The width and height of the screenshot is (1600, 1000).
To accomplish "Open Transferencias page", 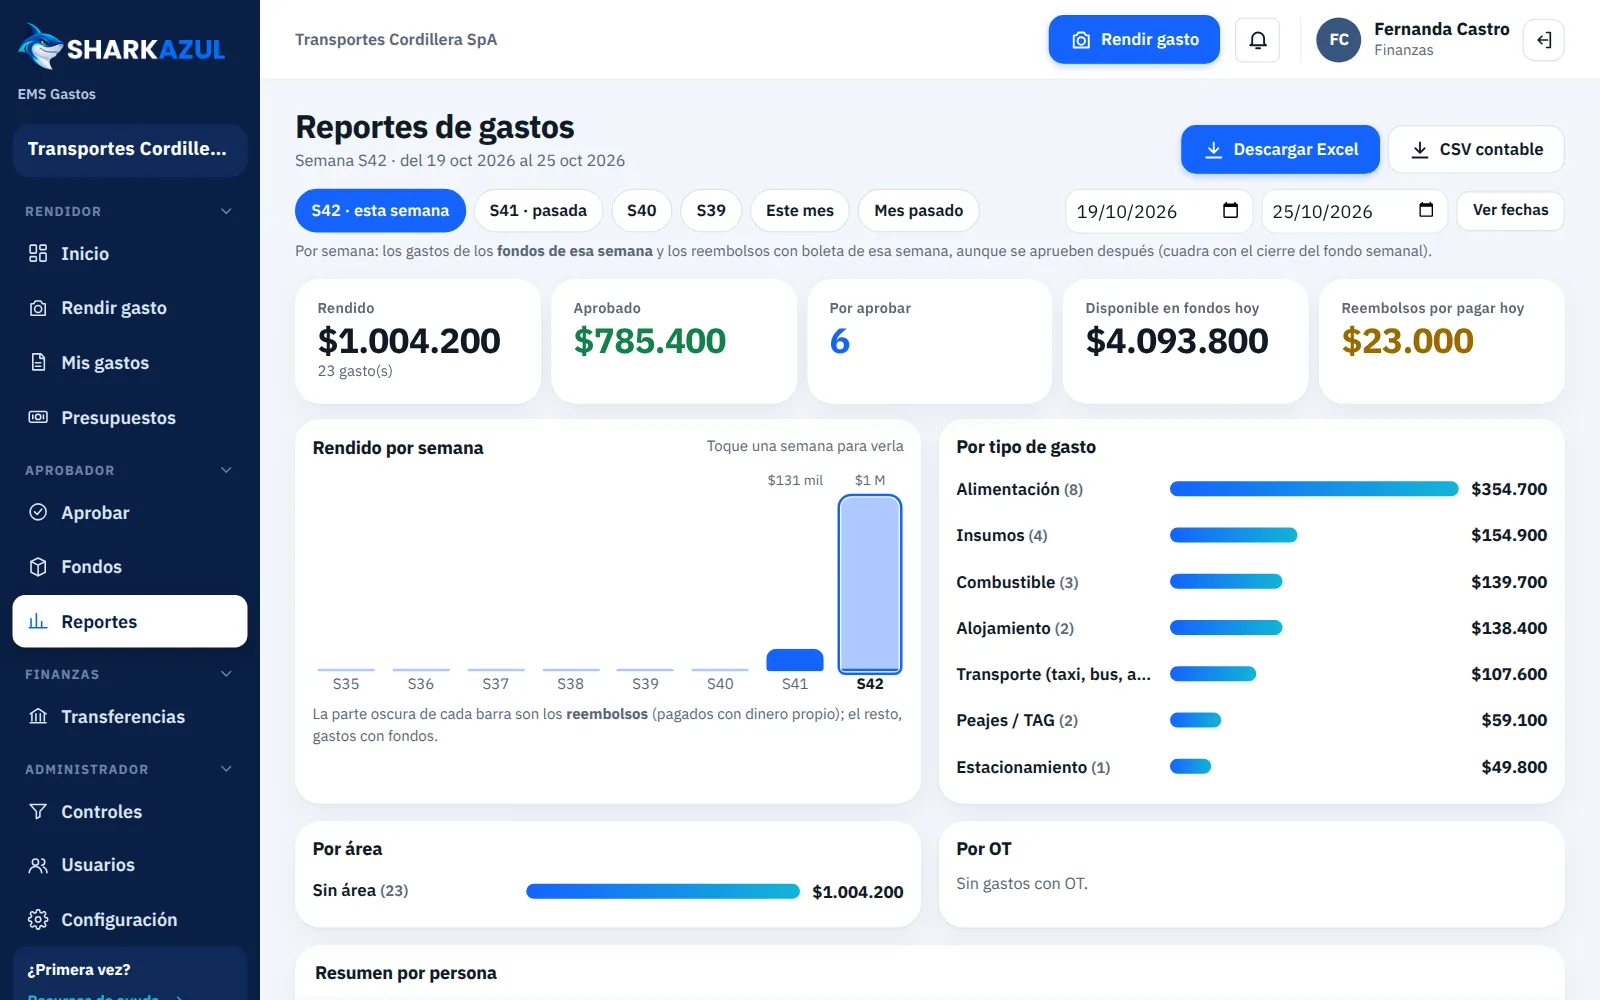I will pyautogui.click(x=130, y=717).
